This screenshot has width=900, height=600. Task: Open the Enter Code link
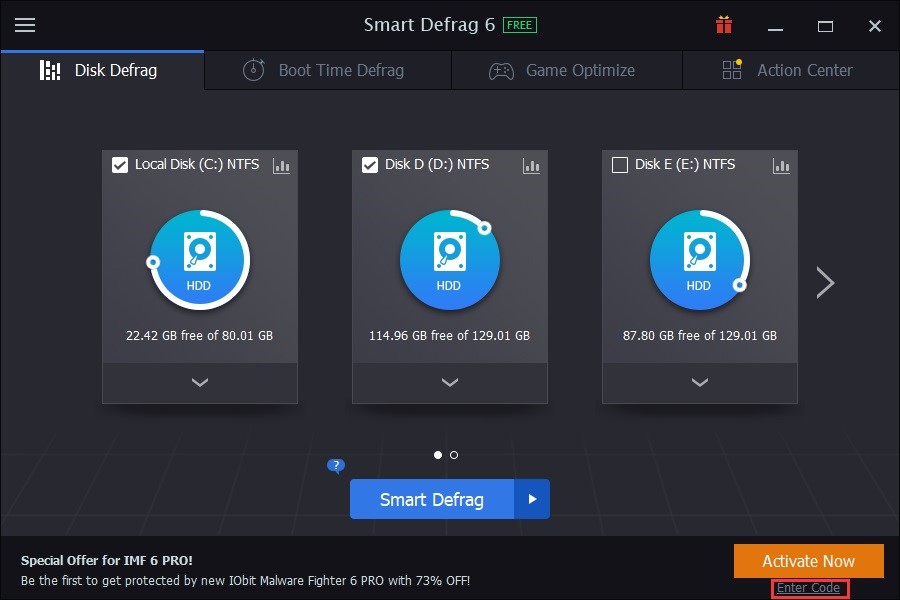(x=808, y=588)
